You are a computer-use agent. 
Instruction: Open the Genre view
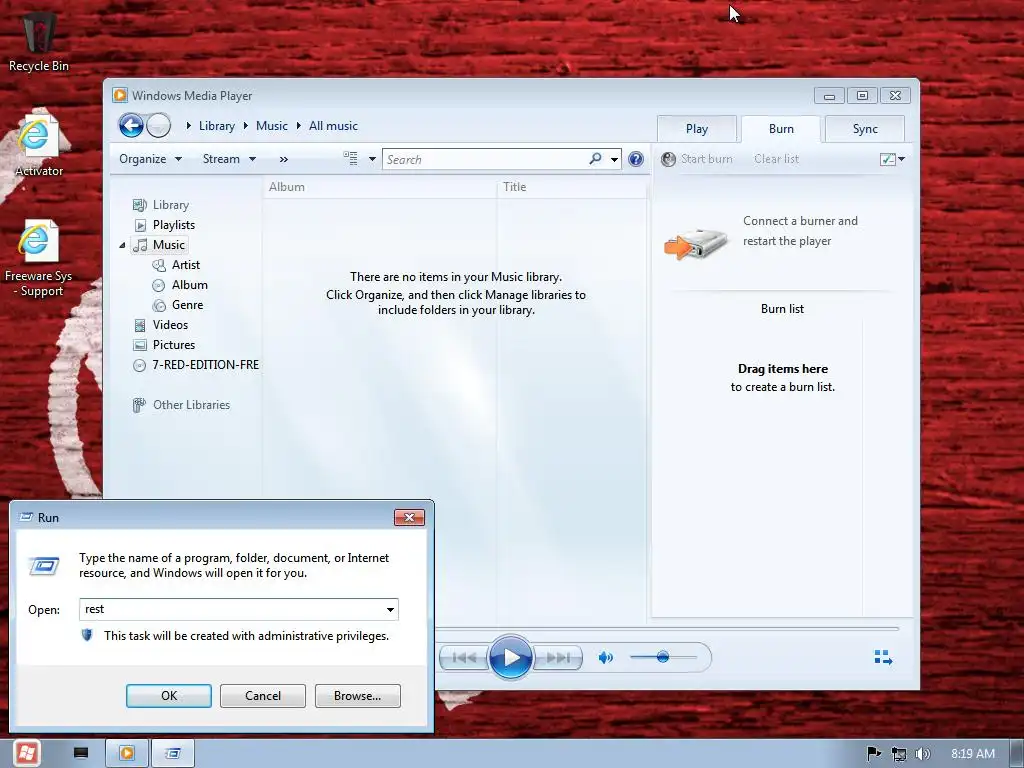[187, 305]
